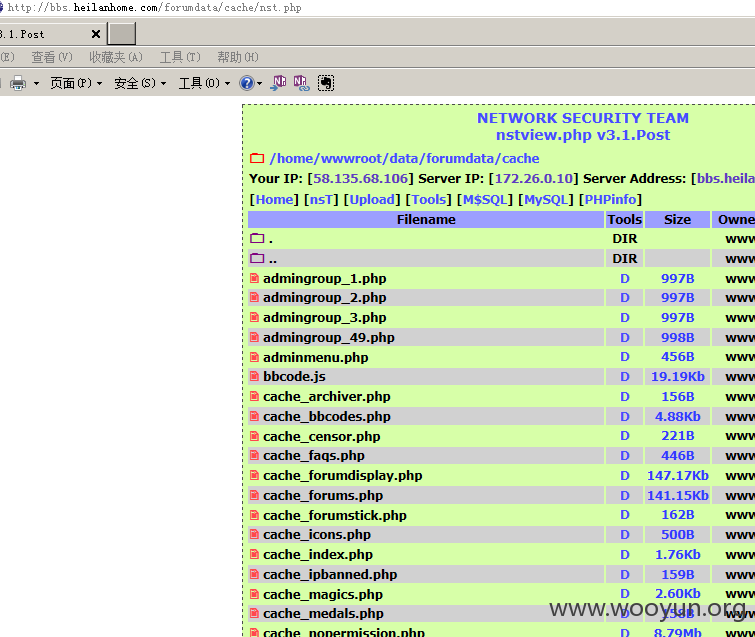Open the adminmenu.php filename
The width and height of the screenshot is (755, 637).
click(x=315, y=357)
